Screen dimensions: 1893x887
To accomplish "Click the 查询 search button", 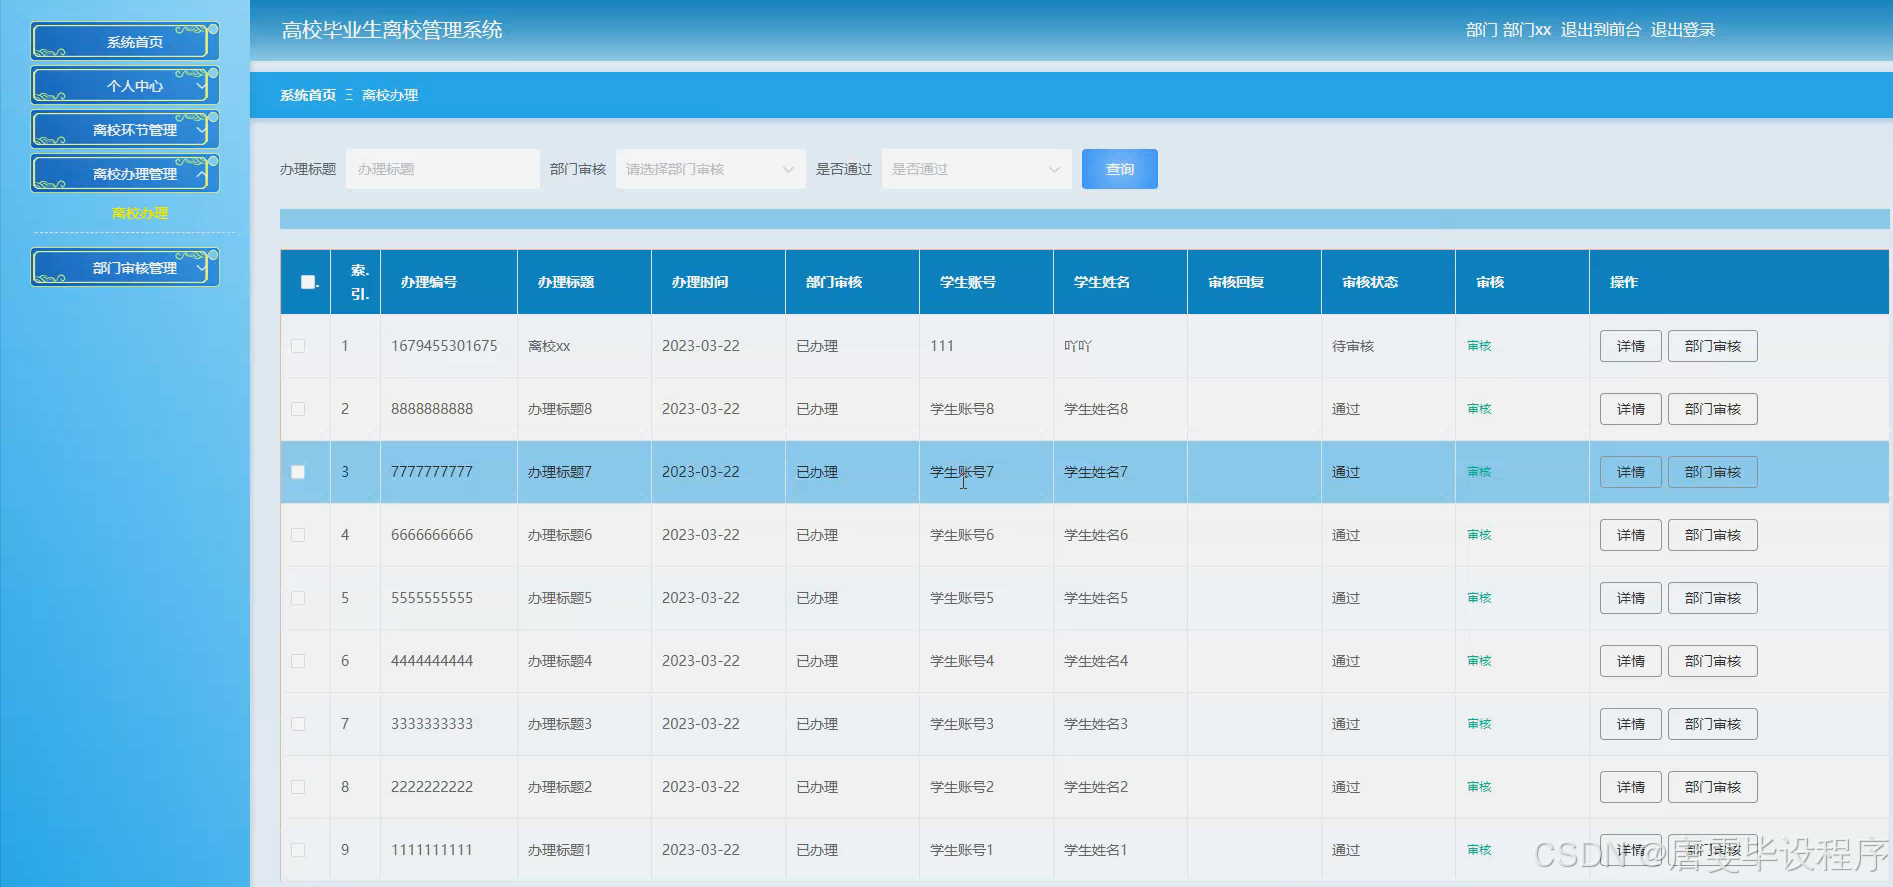I will (x=1120, y=169).
